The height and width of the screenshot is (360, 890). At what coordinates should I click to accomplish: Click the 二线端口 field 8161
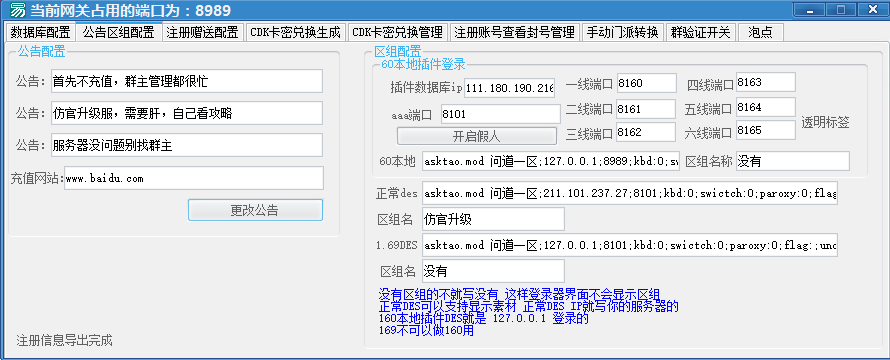[646, 108]
